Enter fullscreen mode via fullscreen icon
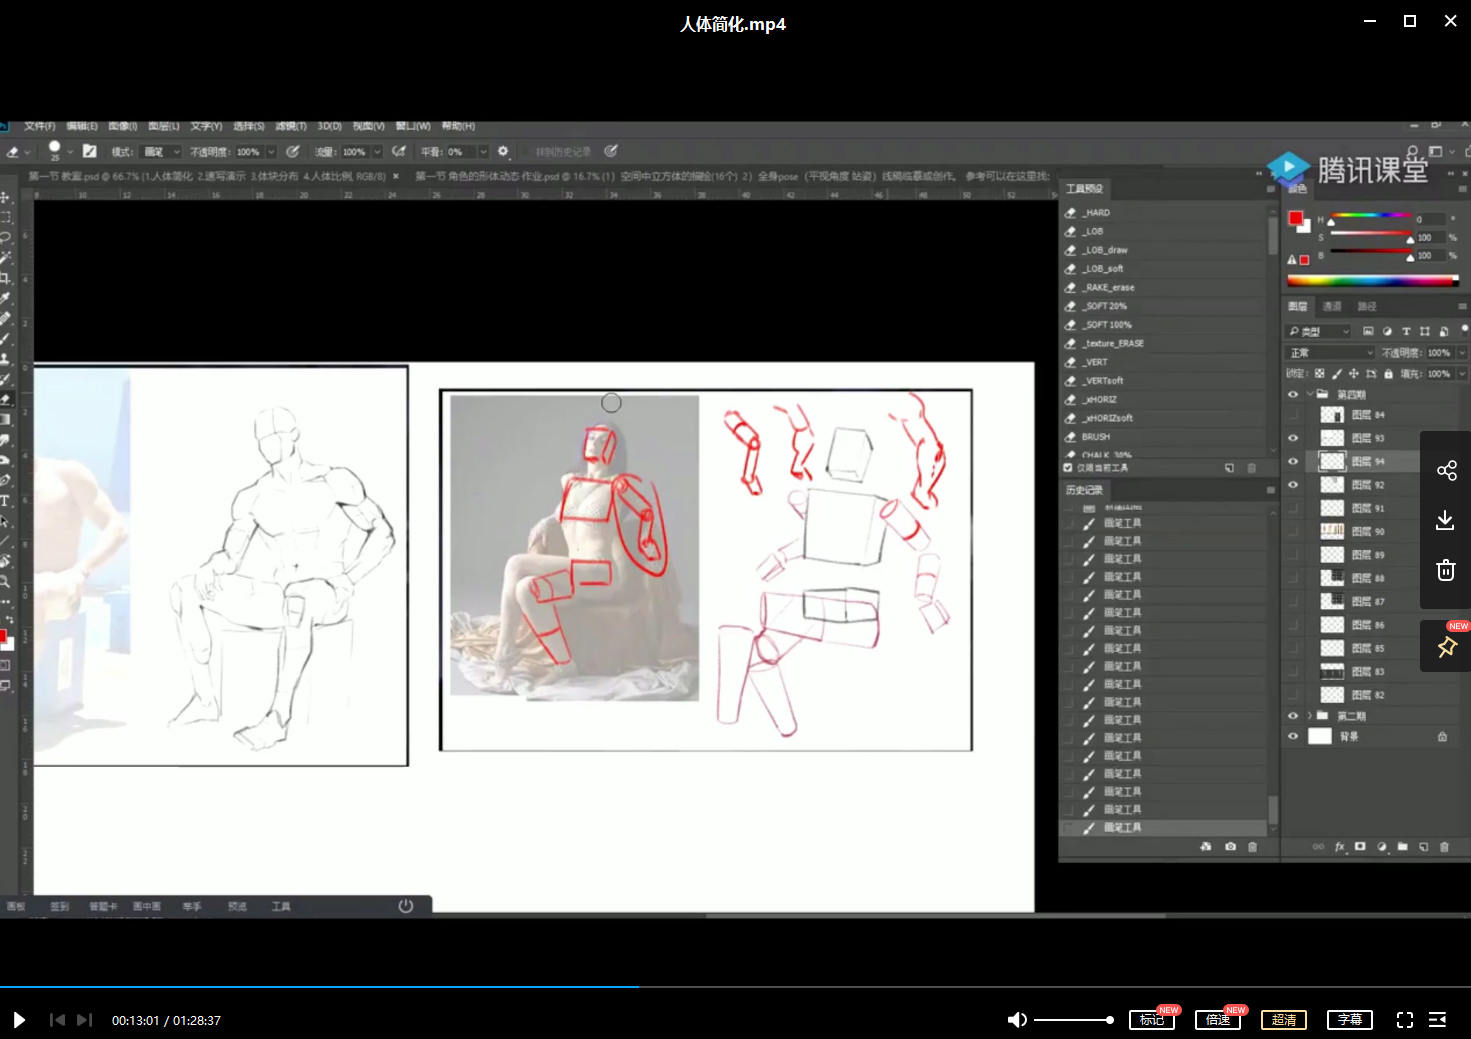This screenshot has height=1039, width=1471. coord(1404,1020)
